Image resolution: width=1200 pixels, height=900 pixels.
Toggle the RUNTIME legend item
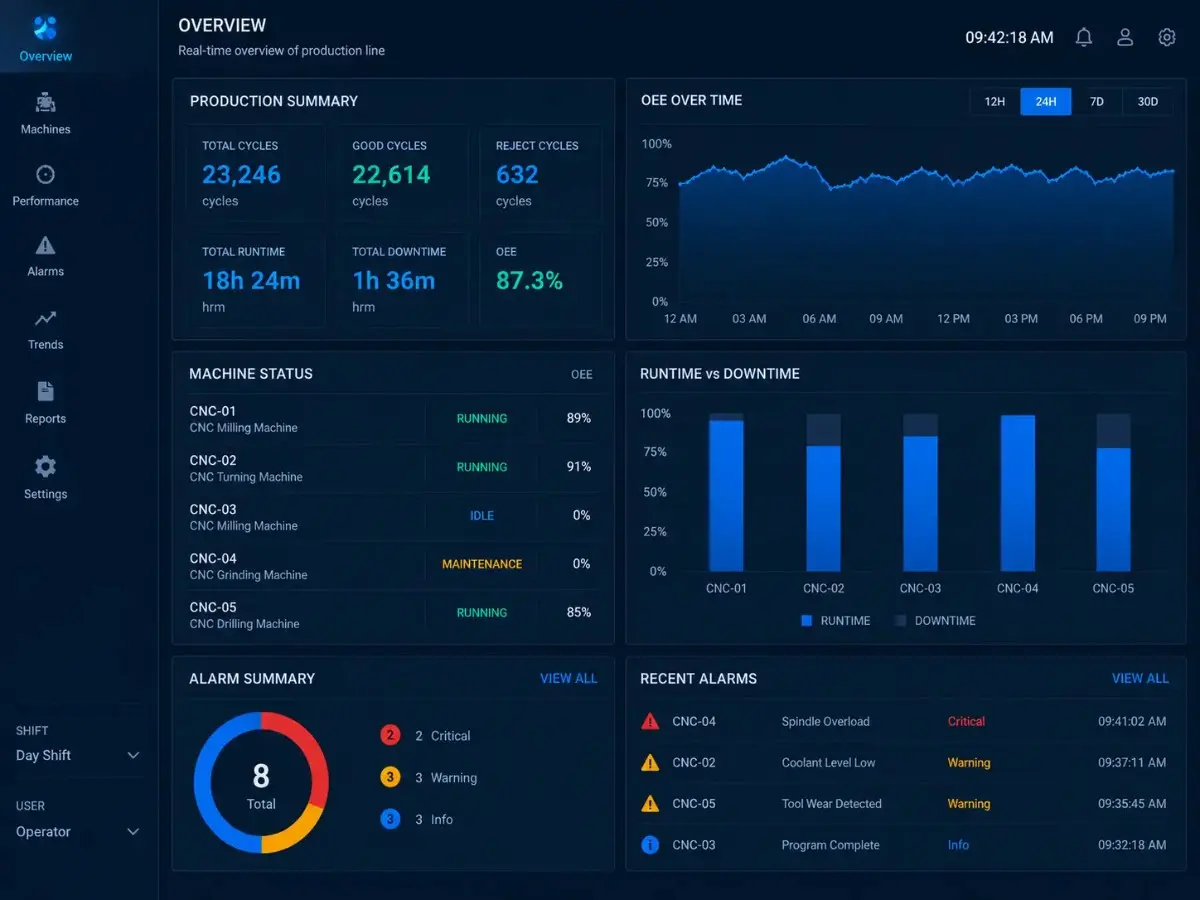coord(836,620)
